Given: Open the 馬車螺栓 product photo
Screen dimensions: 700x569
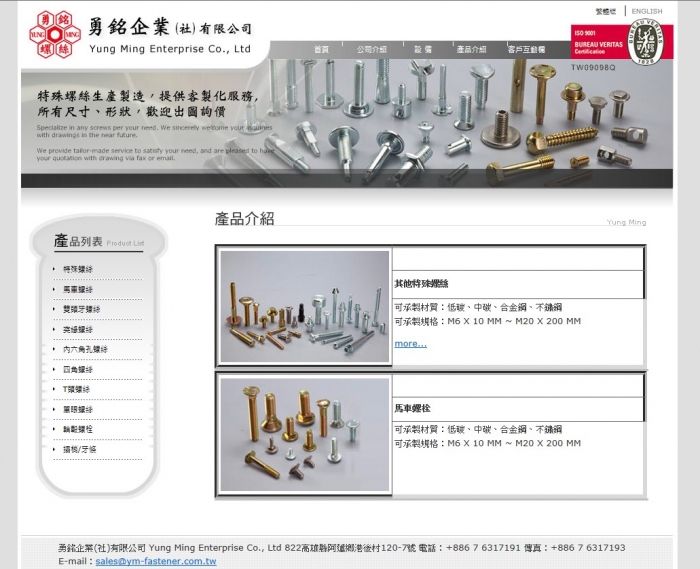Looking at the screenshot, I should pyautogui.click(x=305, y=435).
